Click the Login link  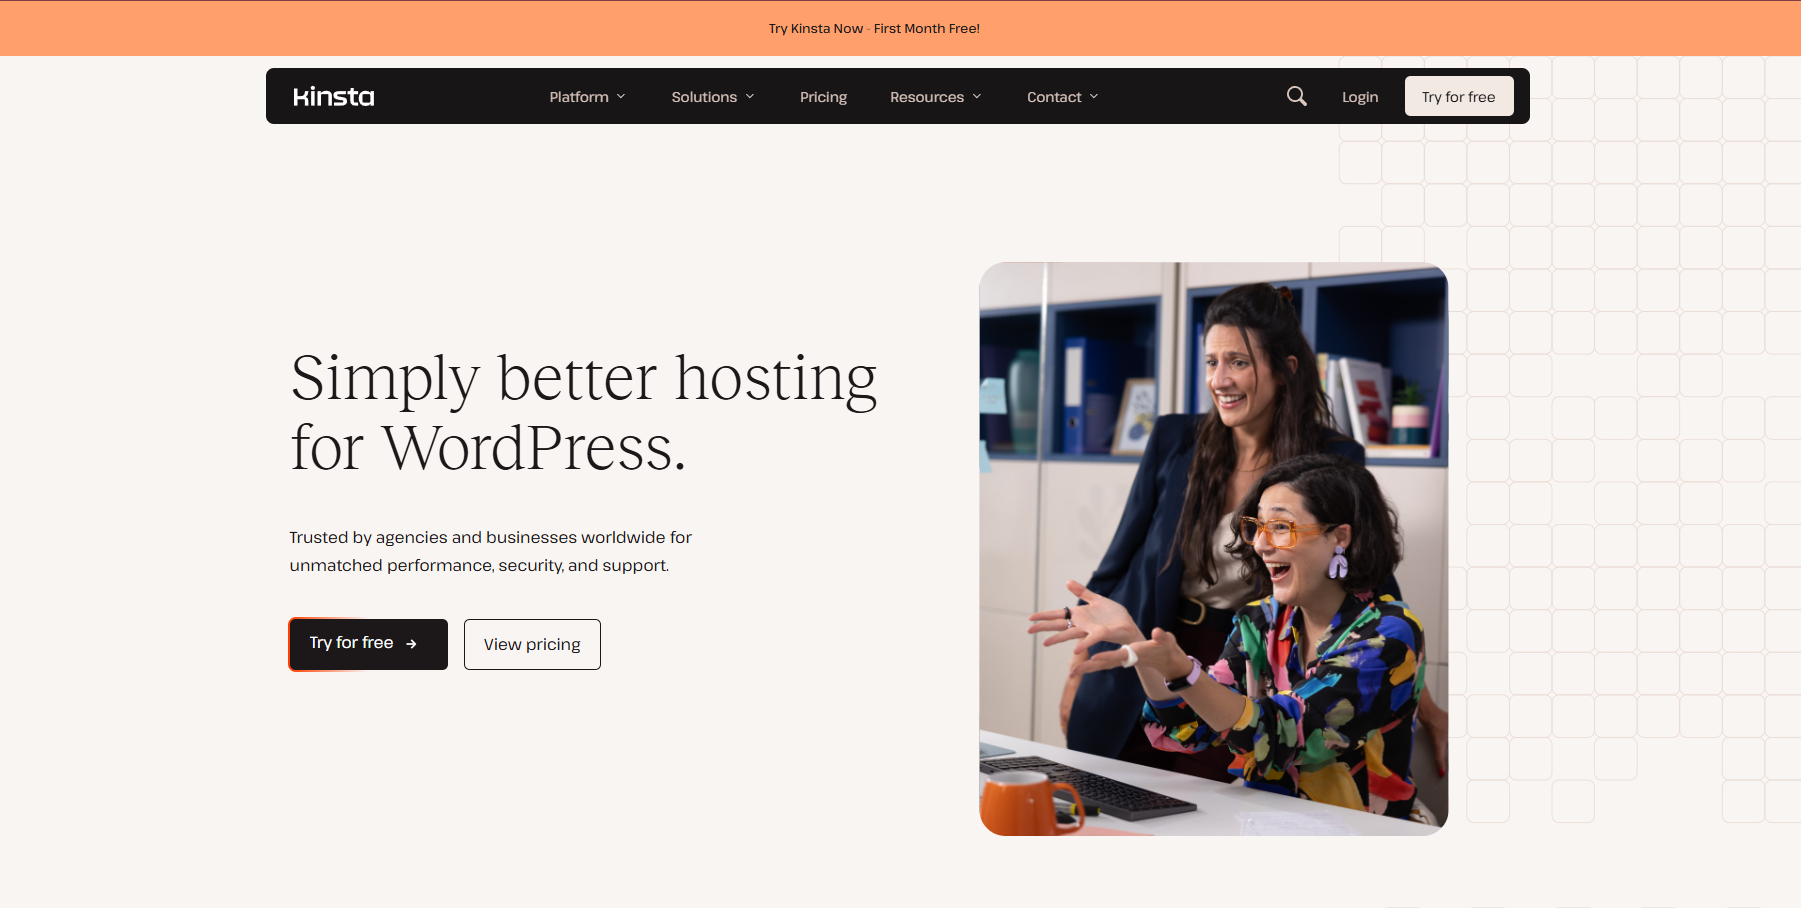pyautogui.click(x=1359, y=97)
